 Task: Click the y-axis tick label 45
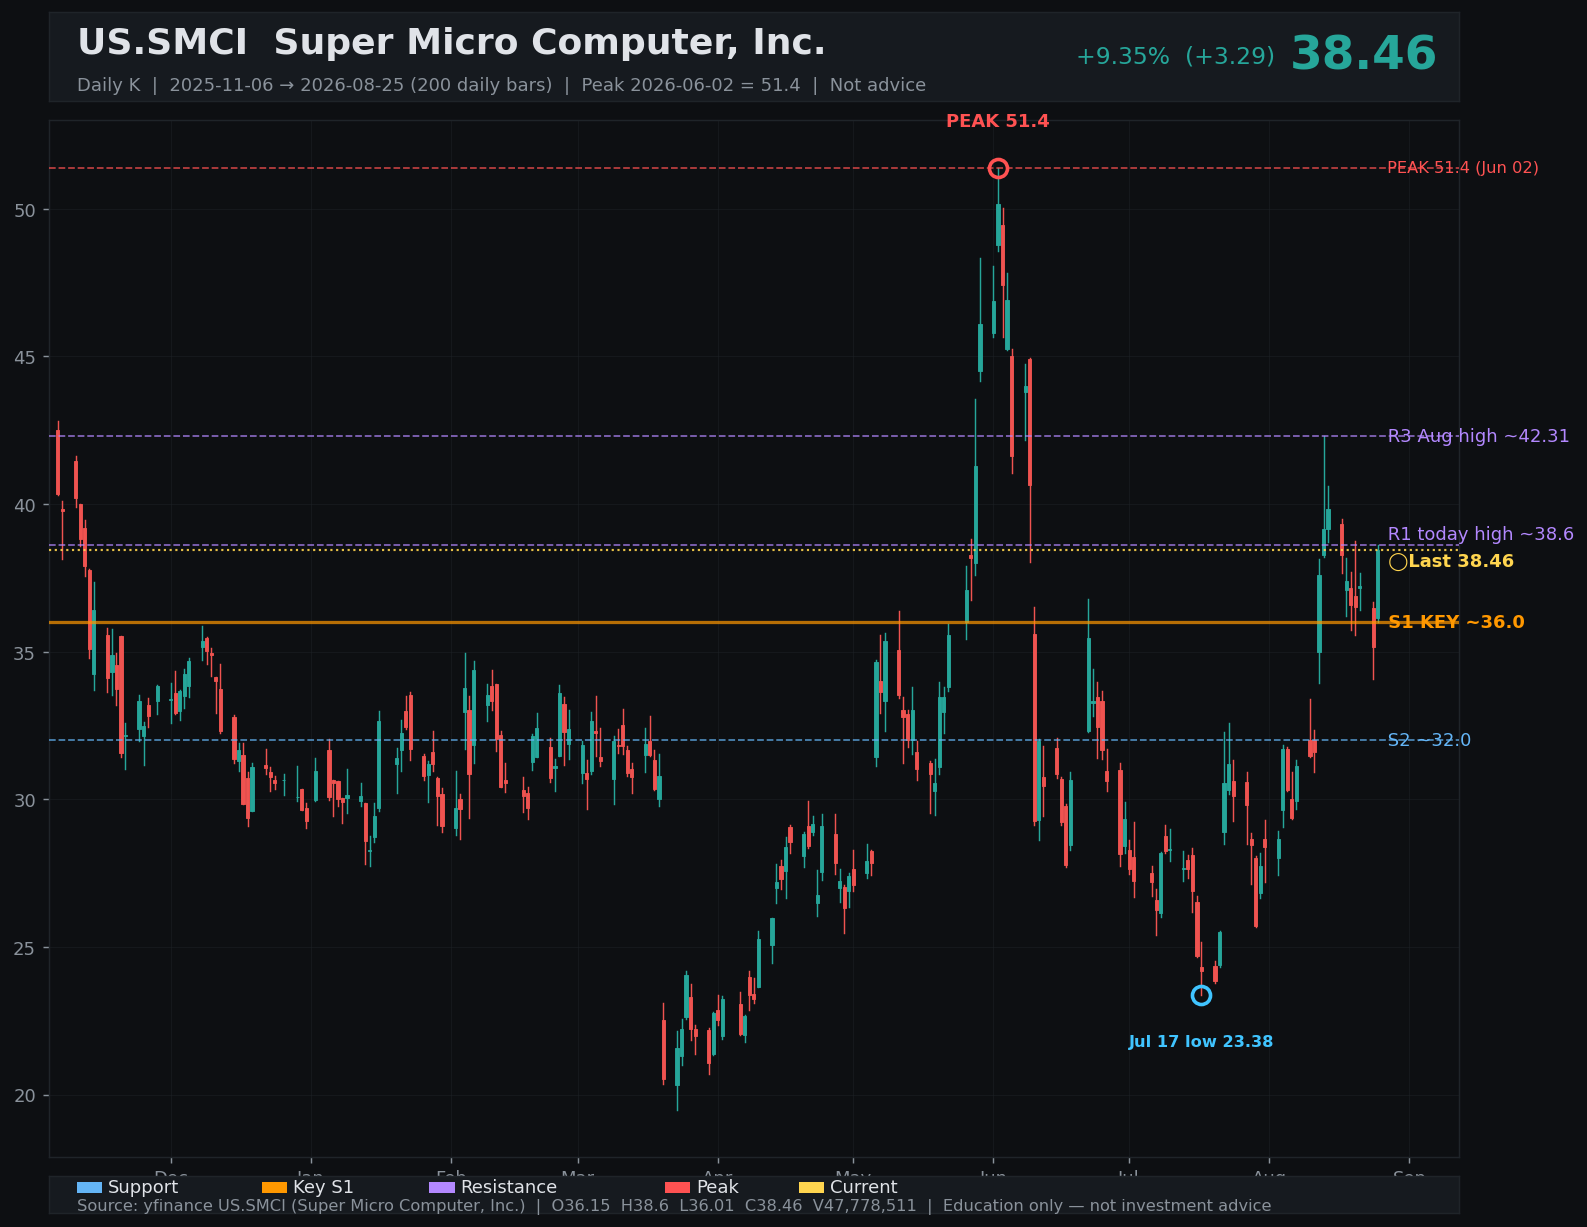click(25, 357)
